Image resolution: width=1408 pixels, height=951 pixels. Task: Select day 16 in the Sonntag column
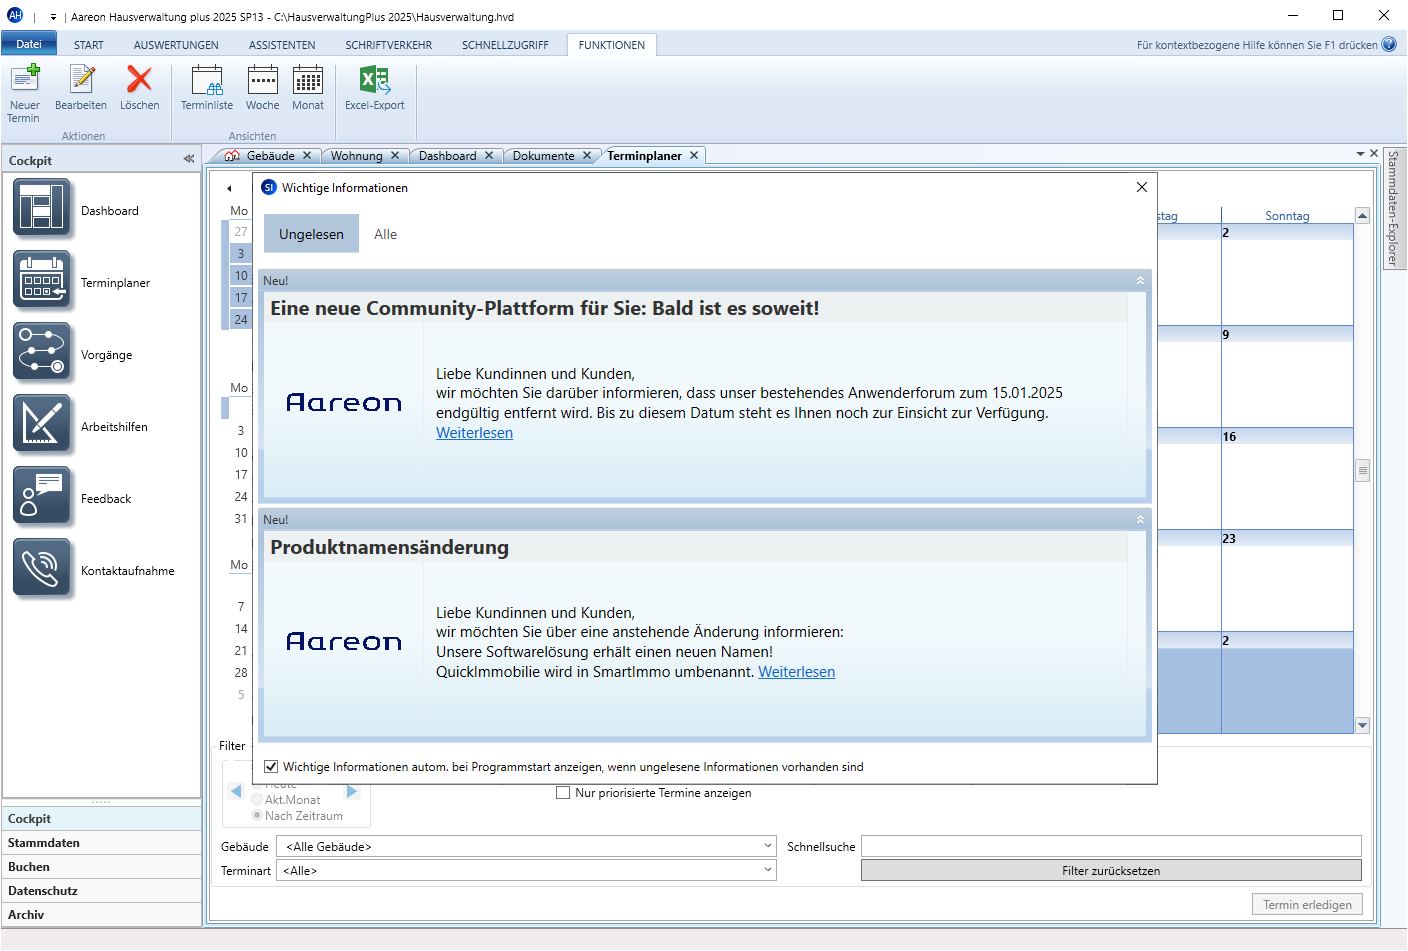1287,478
